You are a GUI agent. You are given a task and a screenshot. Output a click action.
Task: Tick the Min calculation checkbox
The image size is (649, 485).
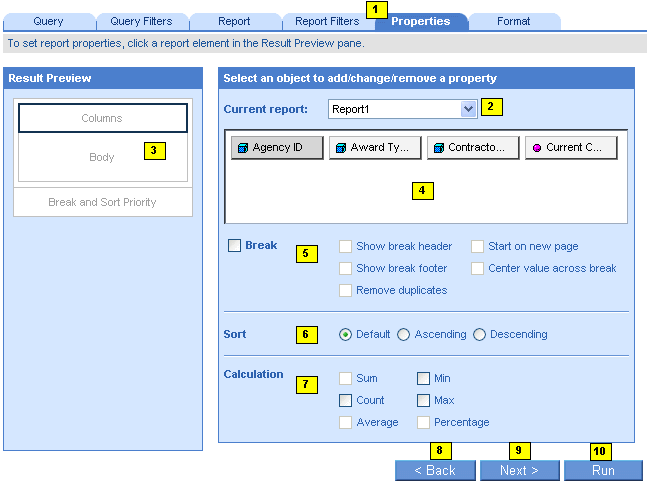[x=424, y=379]
